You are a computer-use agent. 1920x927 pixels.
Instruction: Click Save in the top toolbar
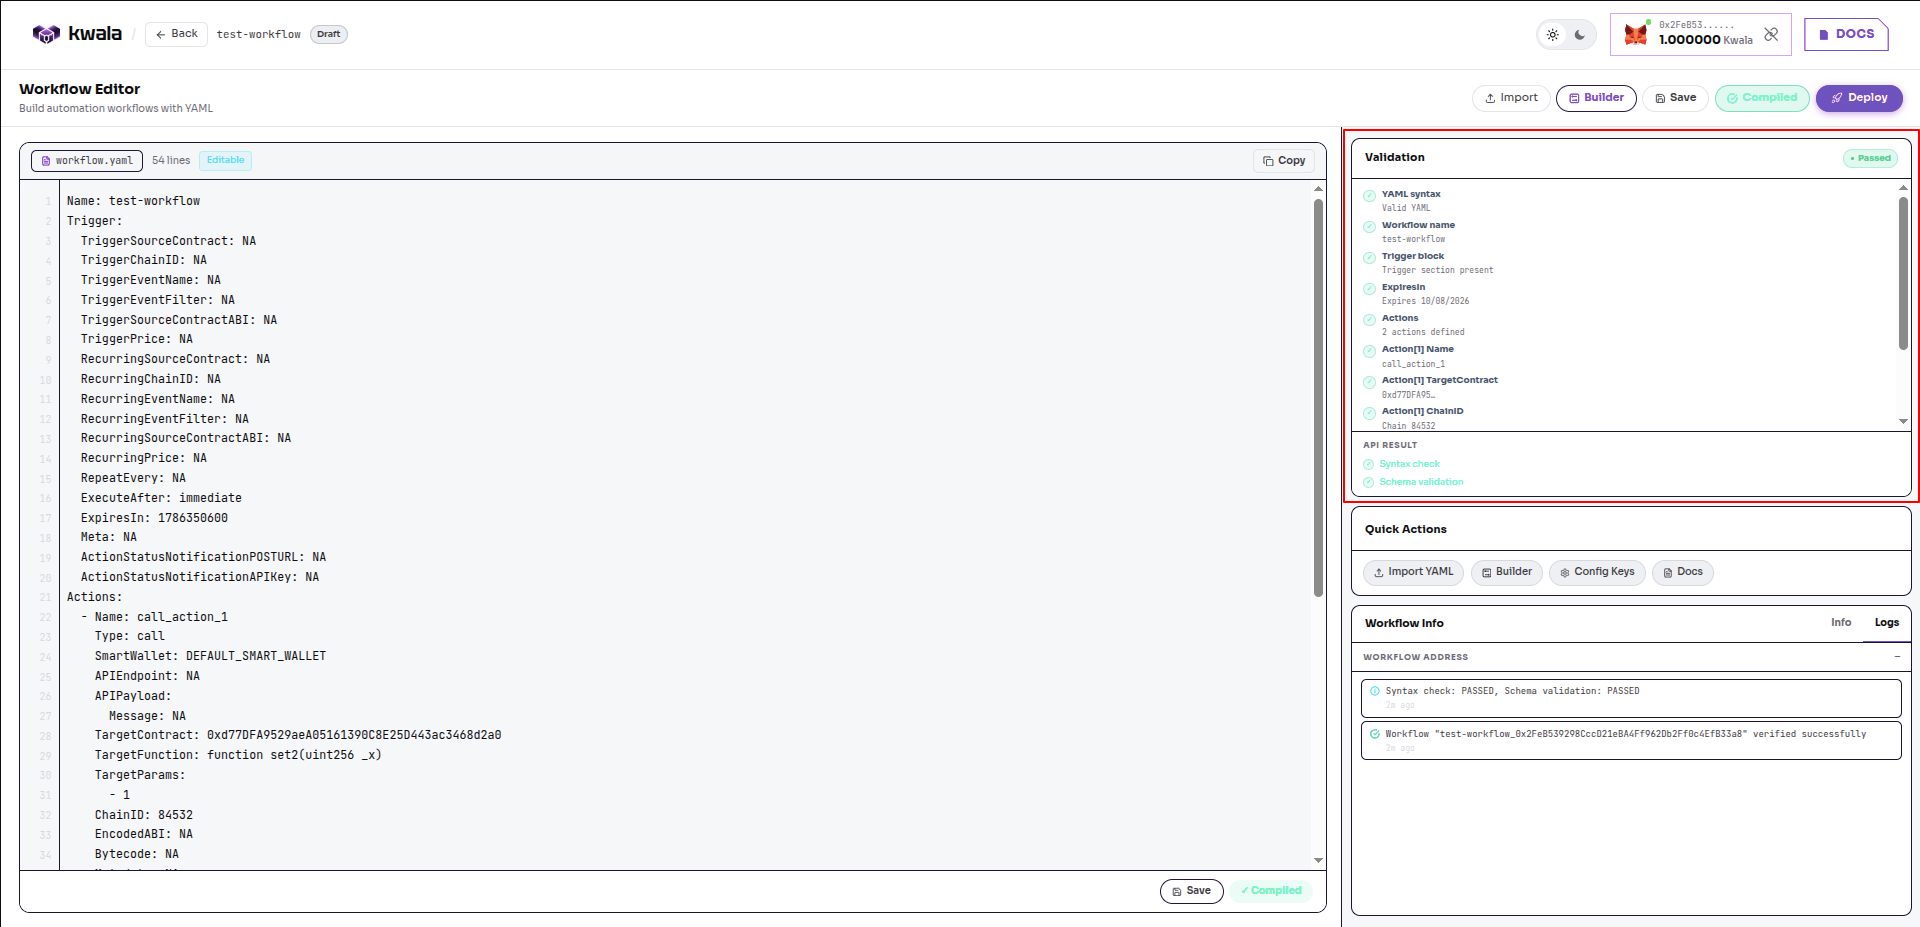pos(1675,98)
